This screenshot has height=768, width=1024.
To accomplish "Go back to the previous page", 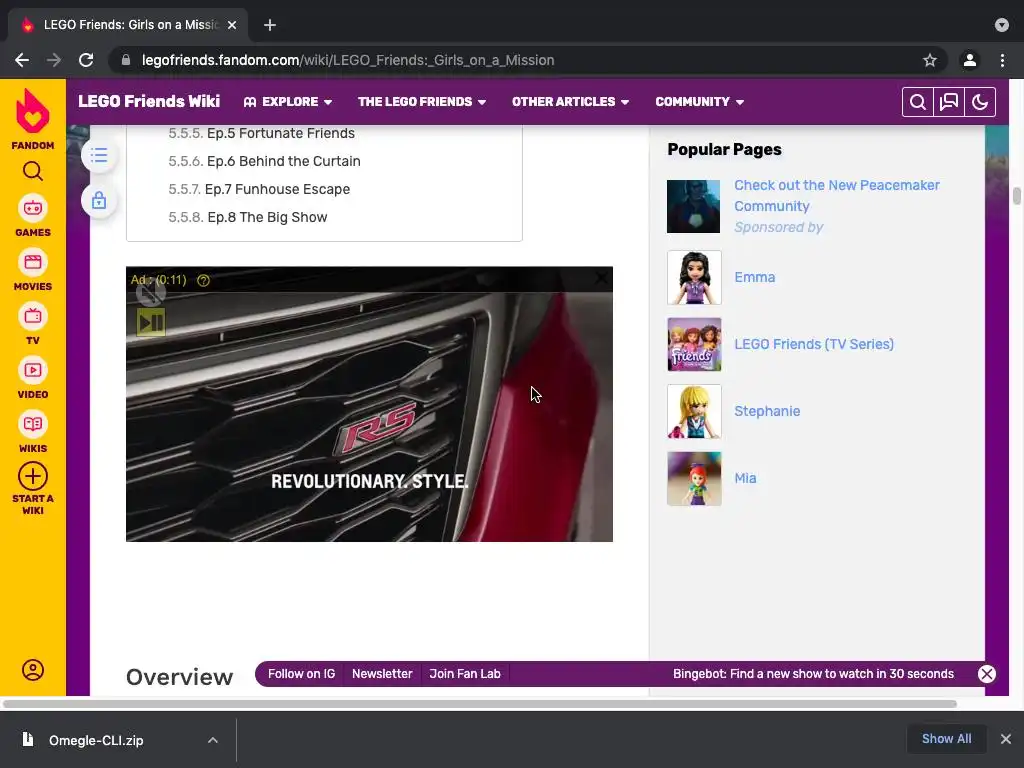I will pos(22,60).
